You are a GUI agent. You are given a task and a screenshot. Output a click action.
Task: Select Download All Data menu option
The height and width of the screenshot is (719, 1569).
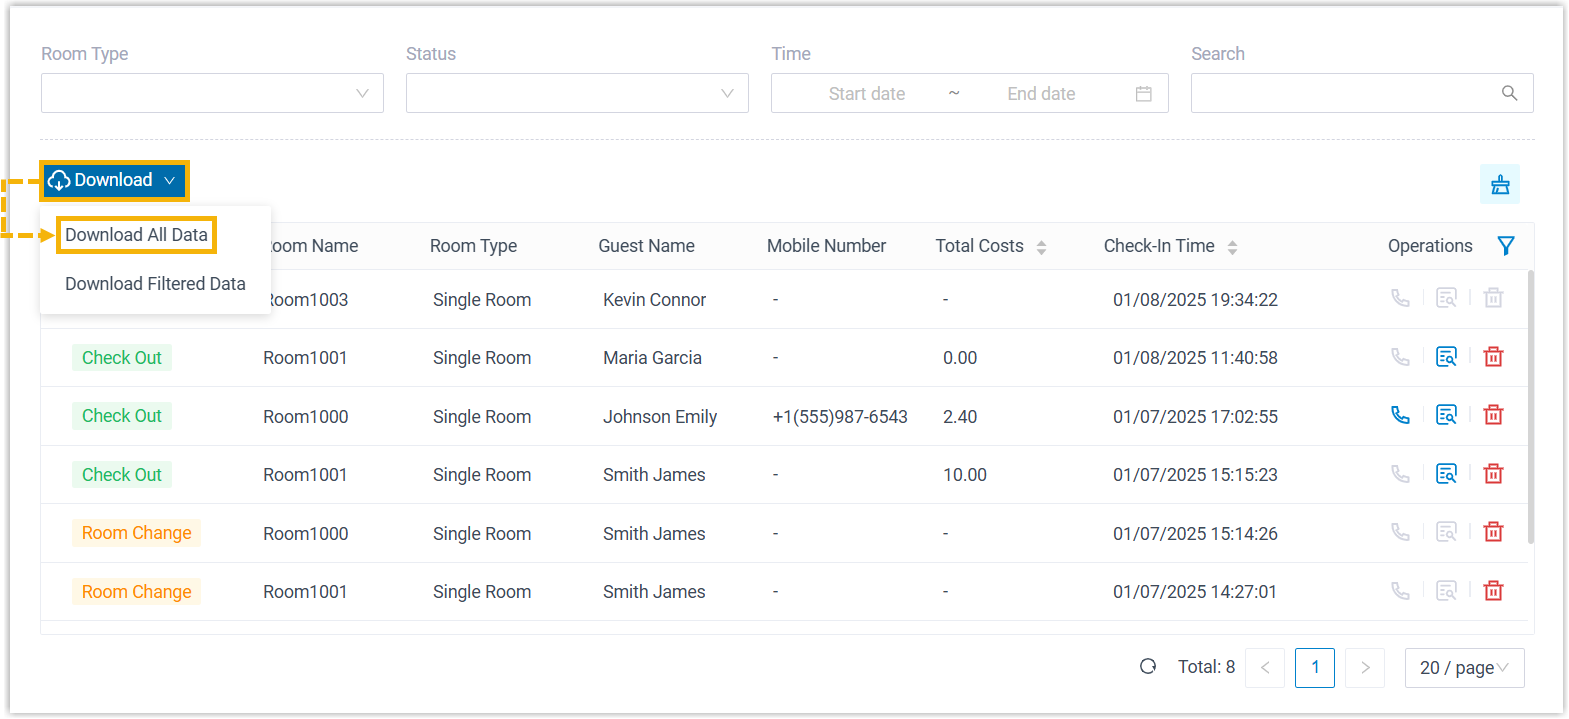pos(136,235)
